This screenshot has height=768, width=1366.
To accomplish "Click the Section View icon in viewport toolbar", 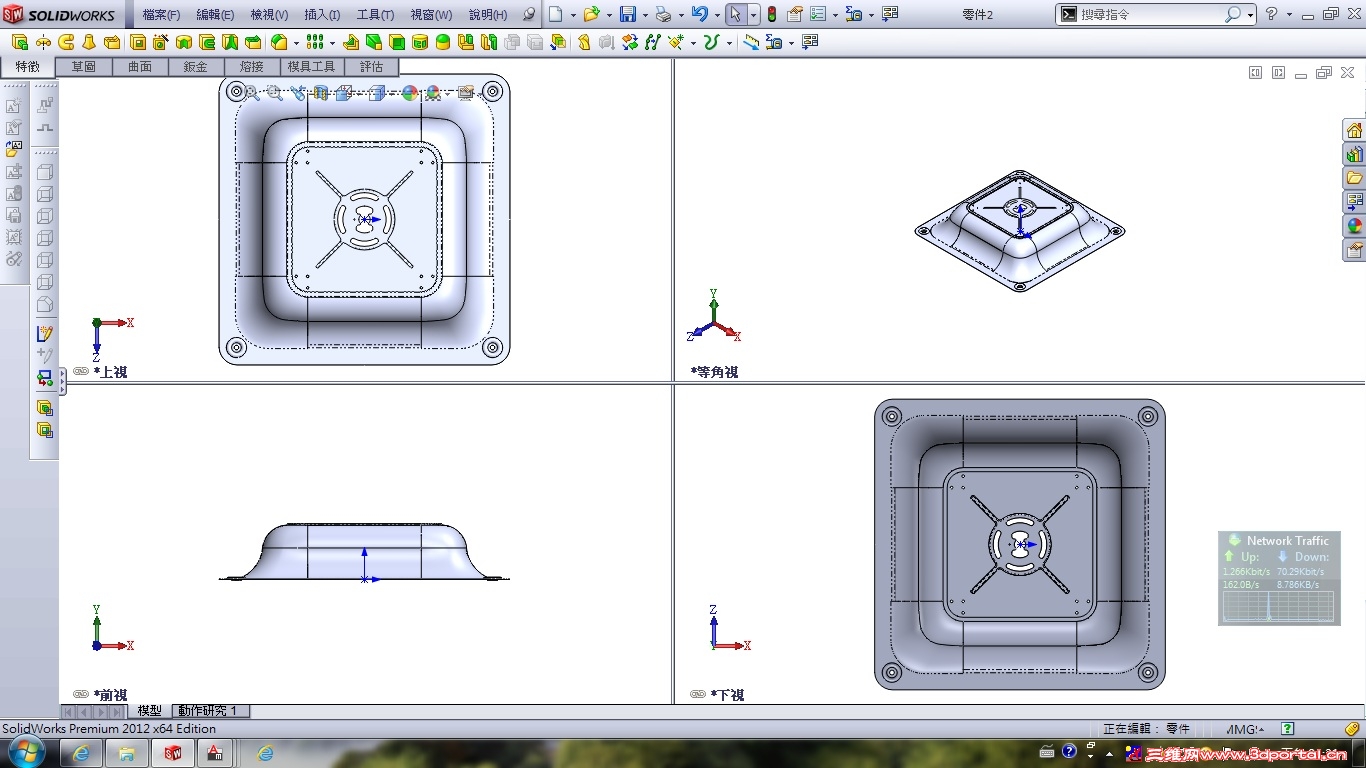I will point(321,93).
